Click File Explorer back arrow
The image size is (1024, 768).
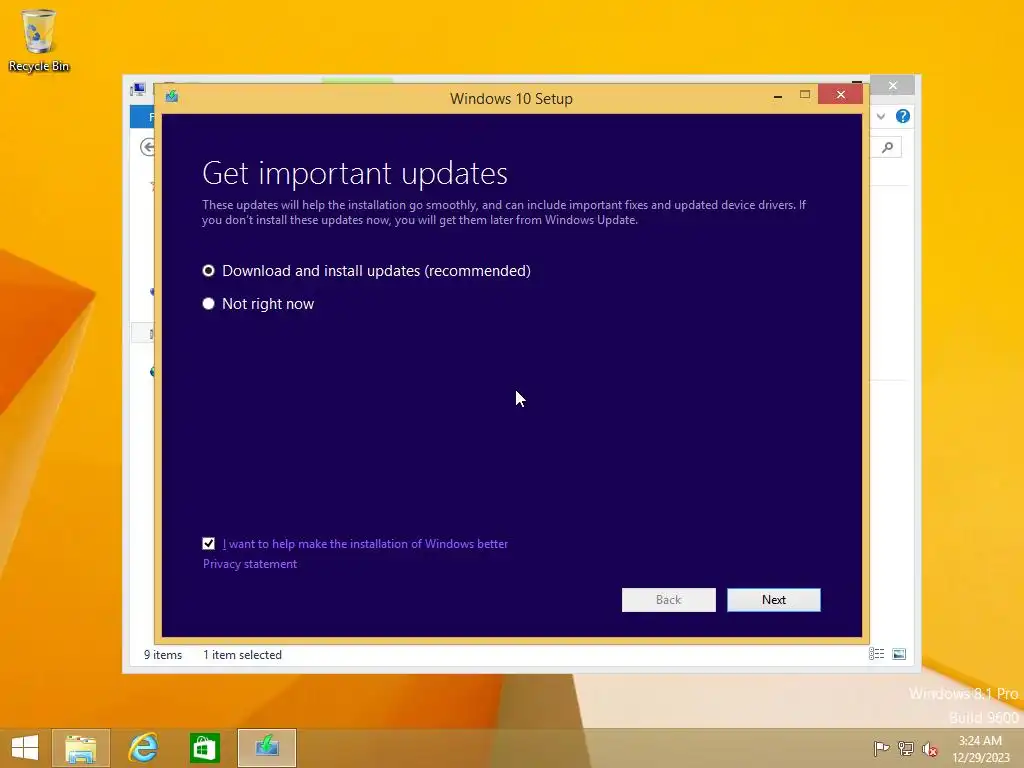tap(147, 147)
